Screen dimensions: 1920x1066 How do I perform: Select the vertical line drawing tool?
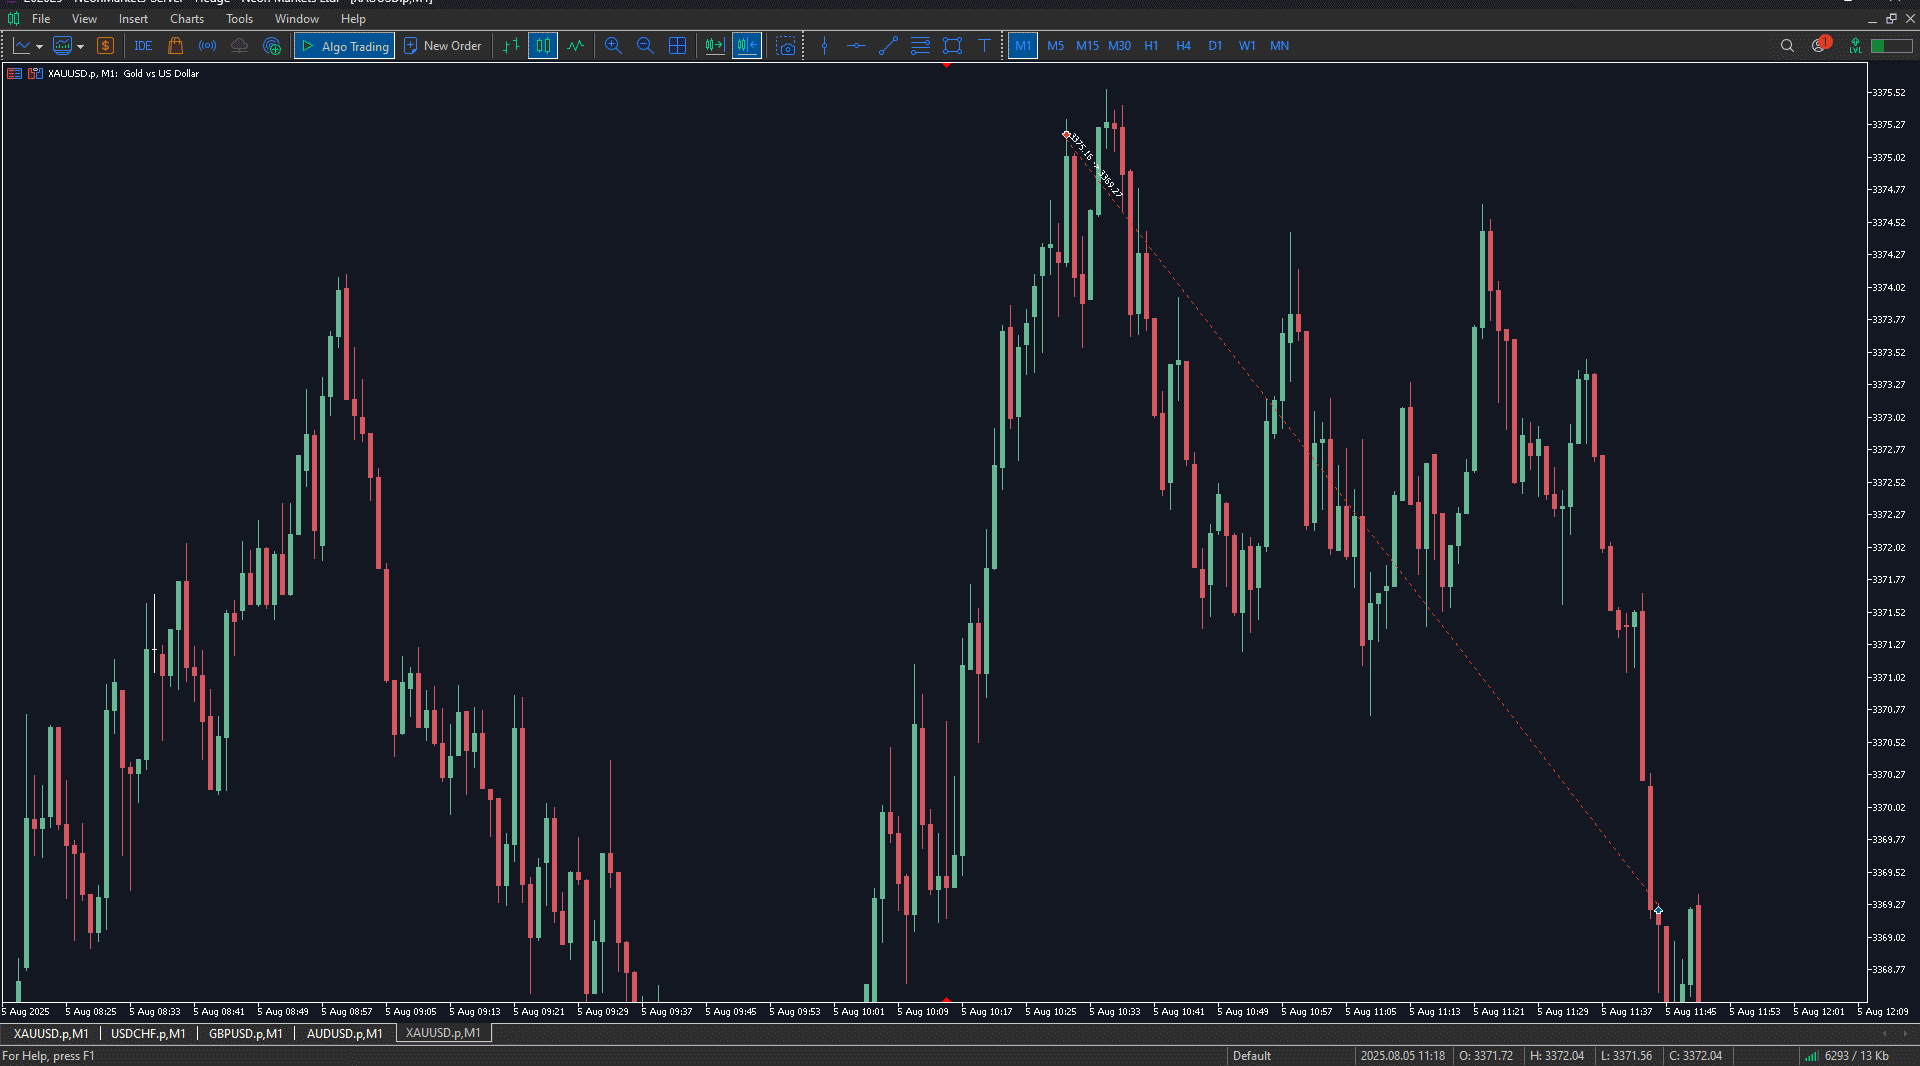824,46
